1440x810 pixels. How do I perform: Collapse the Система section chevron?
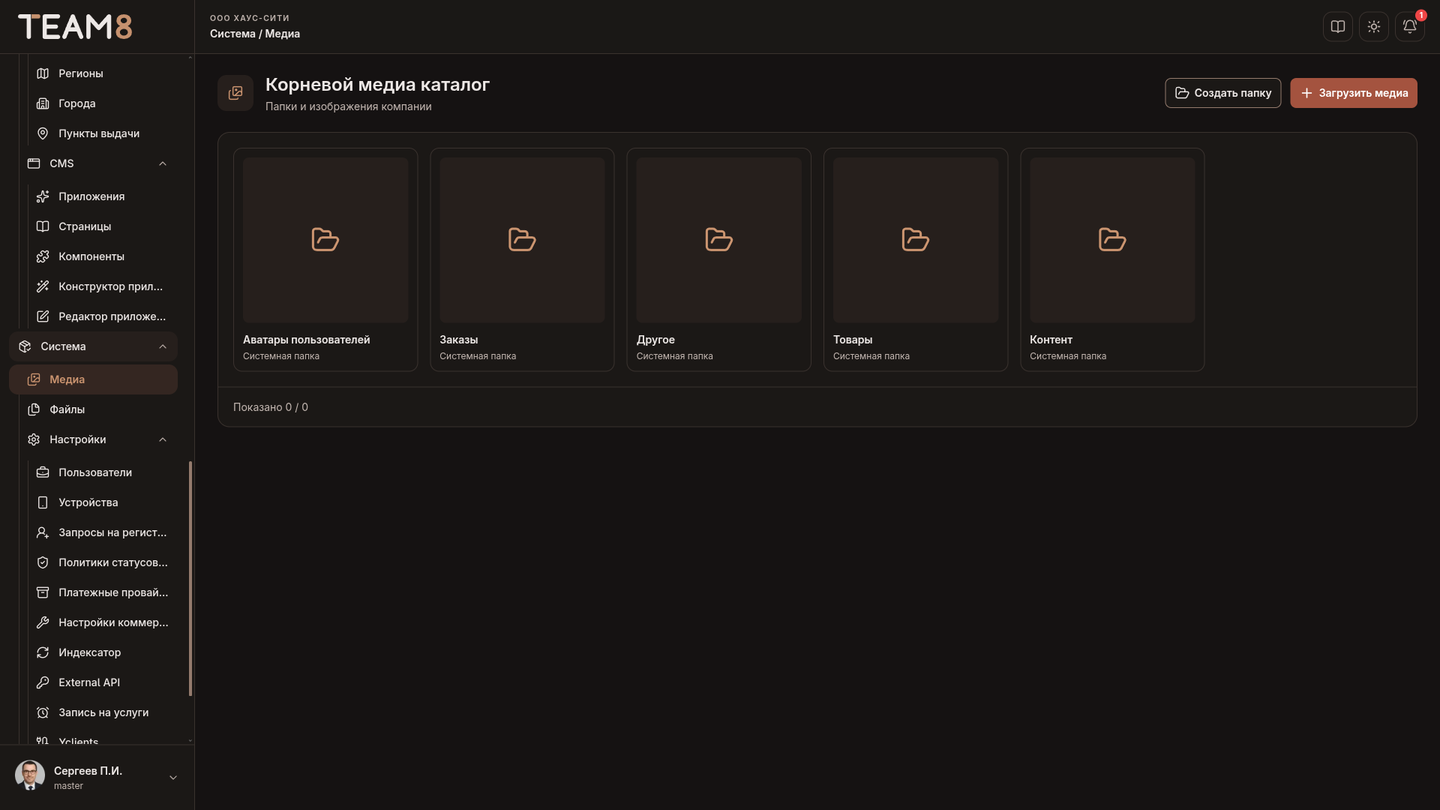pyautogui.click(x=163, y=346)
